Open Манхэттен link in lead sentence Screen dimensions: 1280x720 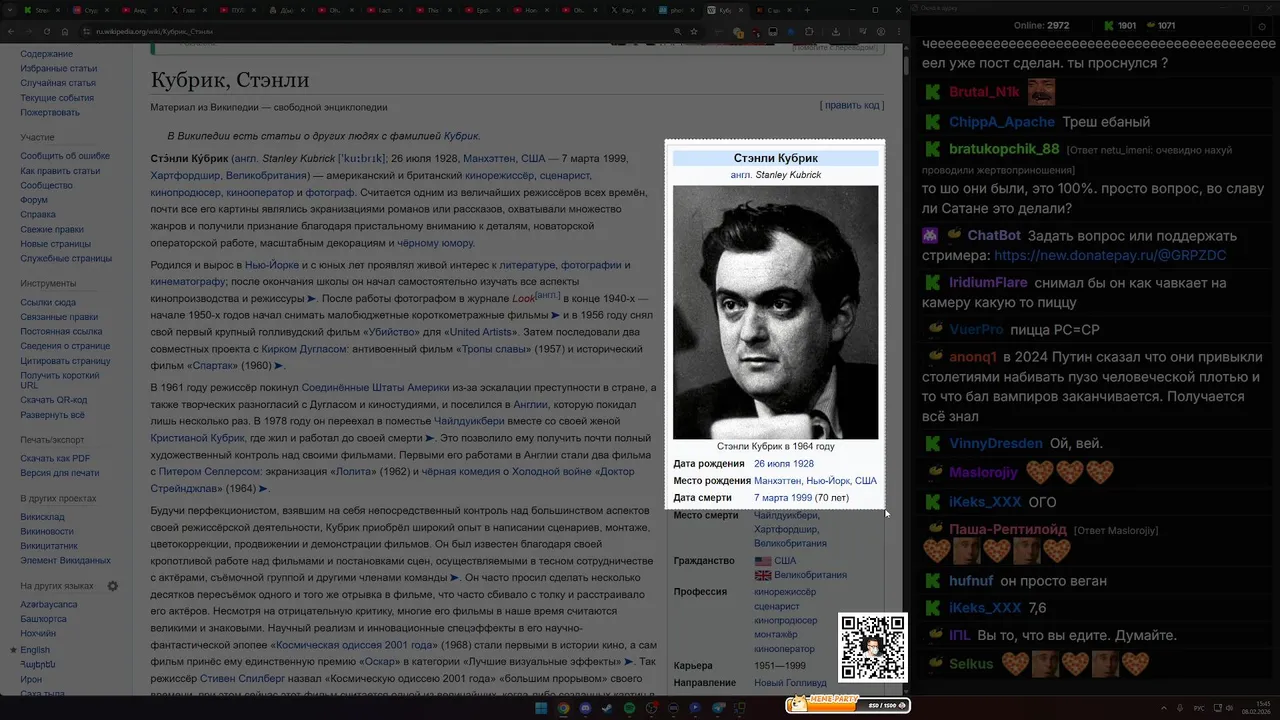click(x=490, y=158)
